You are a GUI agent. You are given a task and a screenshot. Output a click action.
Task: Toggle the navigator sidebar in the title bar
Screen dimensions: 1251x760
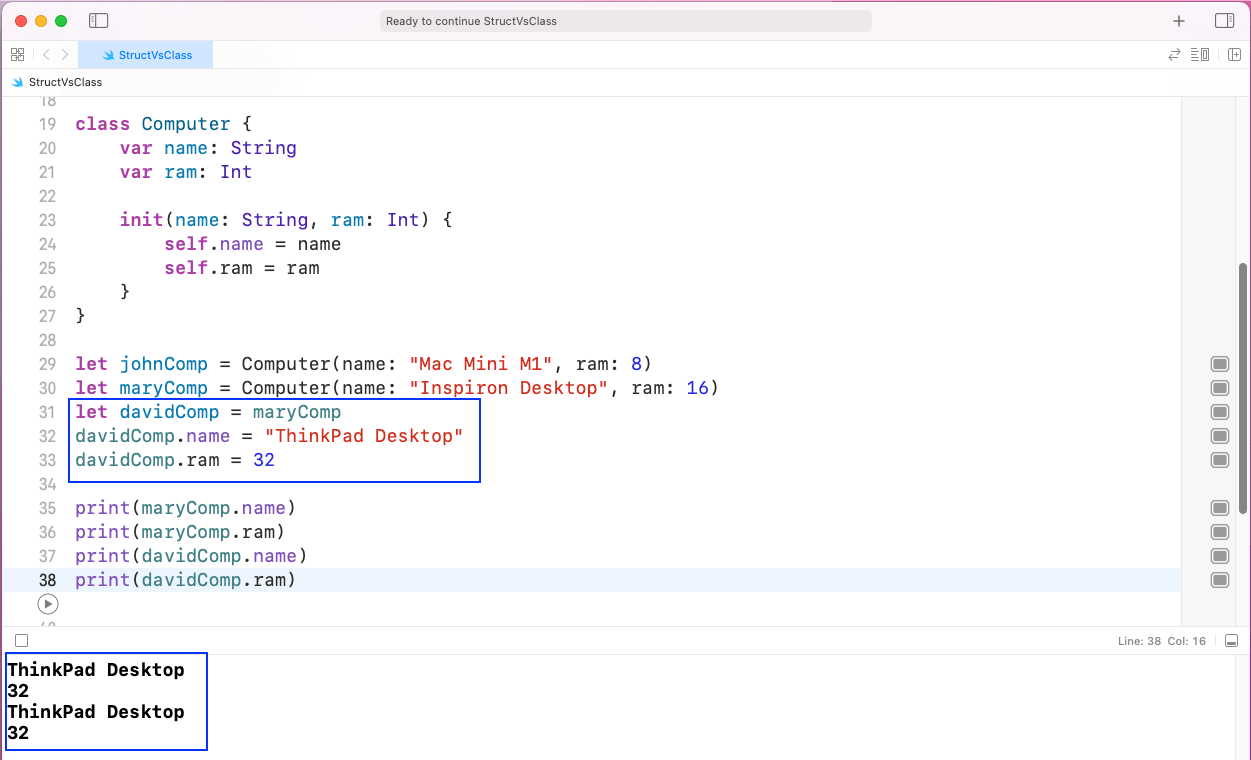coord(98,21)
